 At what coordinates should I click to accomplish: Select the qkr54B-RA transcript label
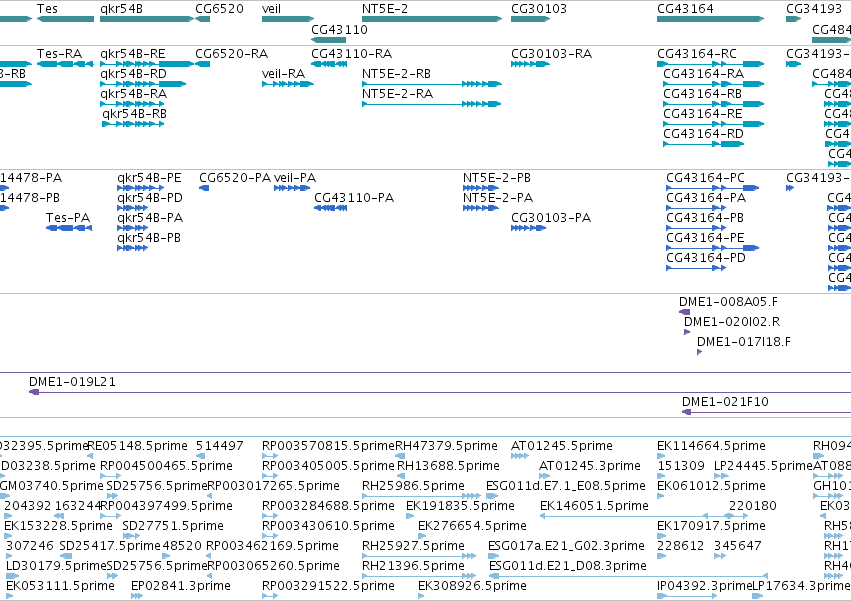pyautogui.click(x=134, y=94)
